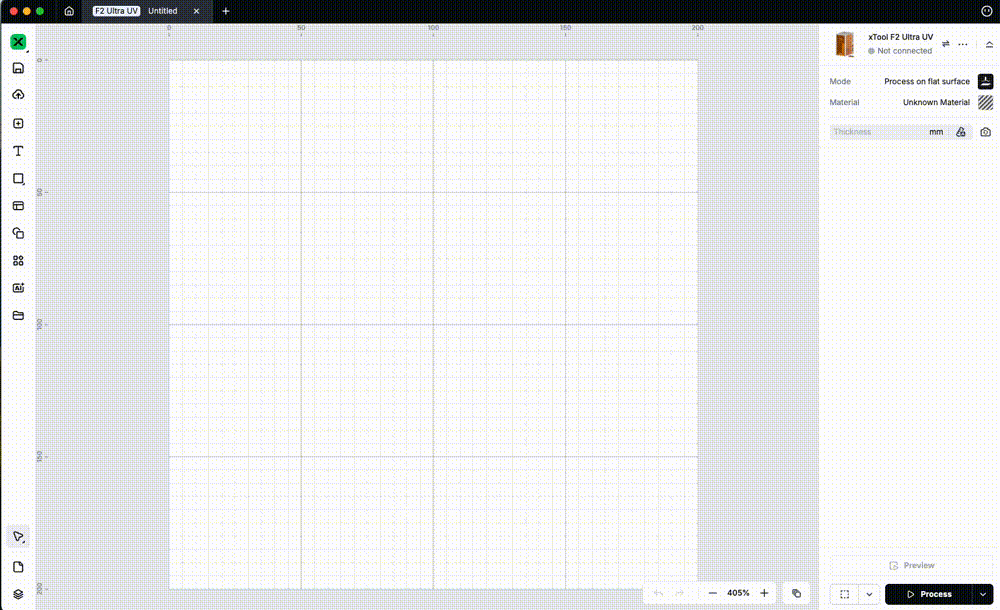Click the Thickness input field

point(876,132)
